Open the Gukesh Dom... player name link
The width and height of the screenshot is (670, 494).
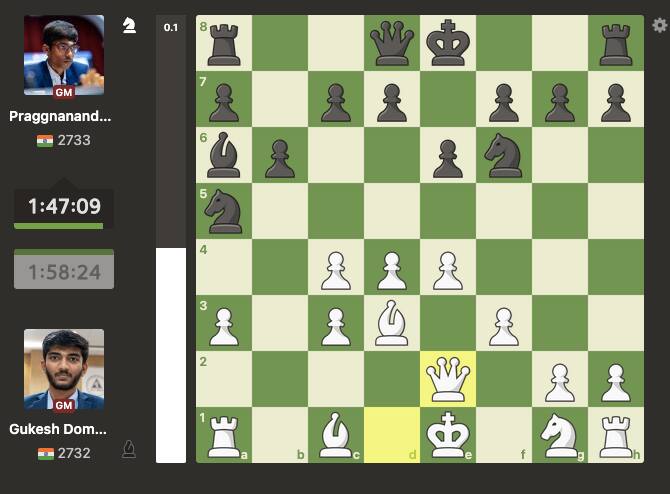58,429
